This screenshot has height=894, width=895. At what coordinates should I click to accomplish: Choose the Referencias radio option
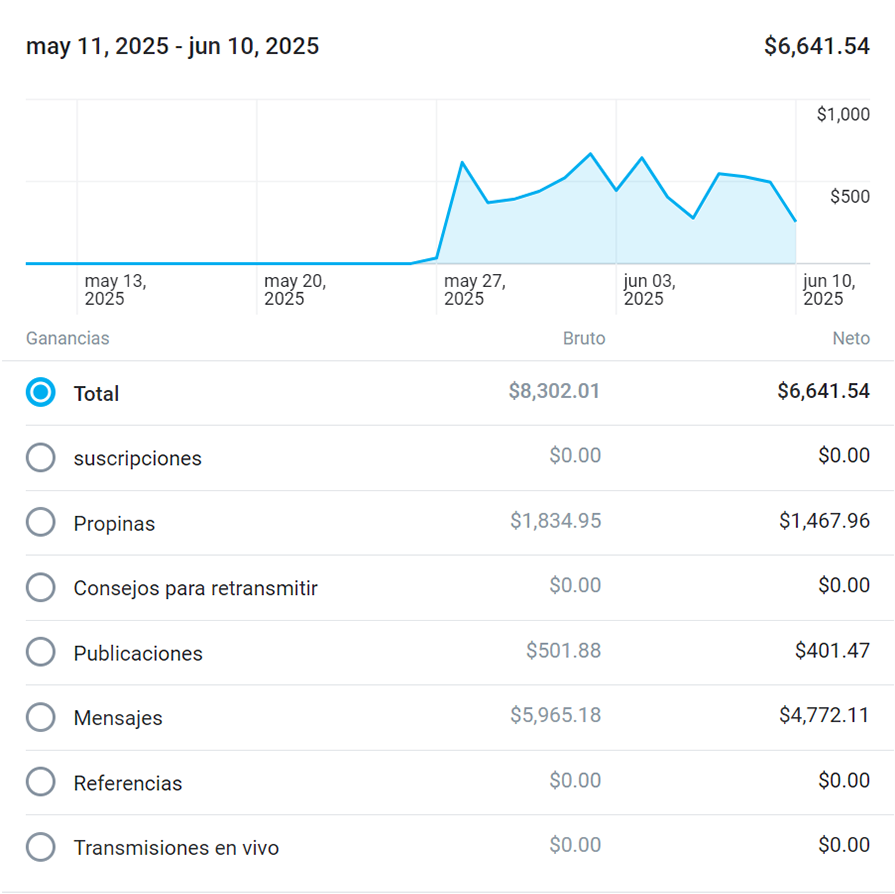[x=40, y=783]
